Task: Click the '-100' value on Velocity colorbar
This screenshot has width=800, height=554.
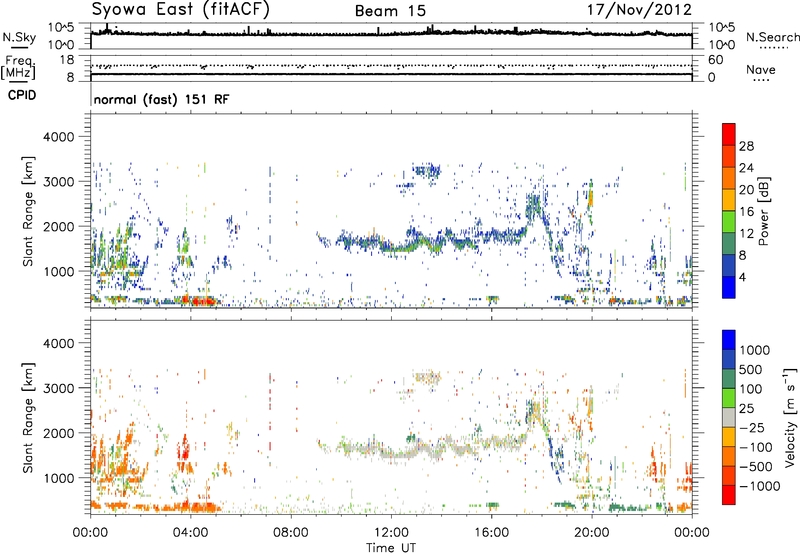Action: pyautogui.click(x=756, y=447)
